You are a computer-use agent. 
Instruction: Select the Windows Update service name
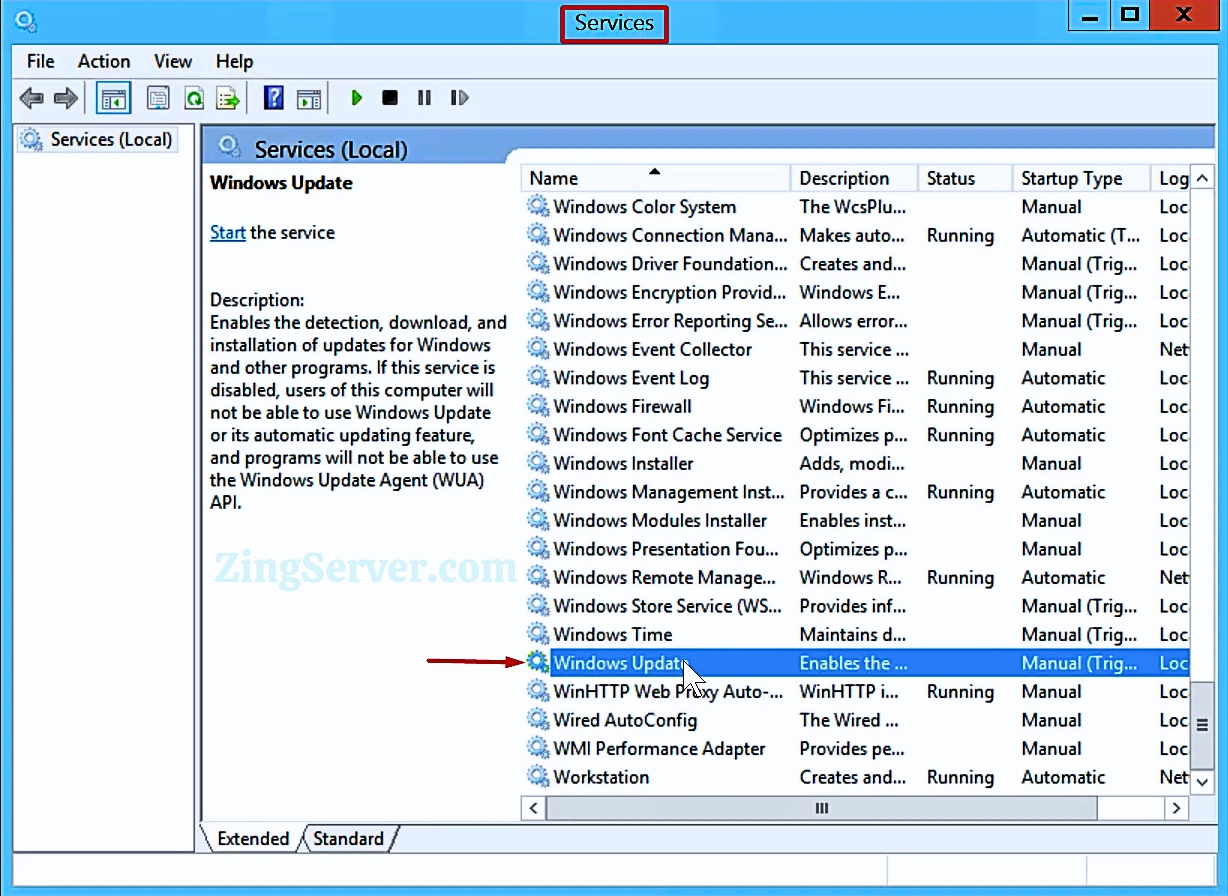point(620,663)
